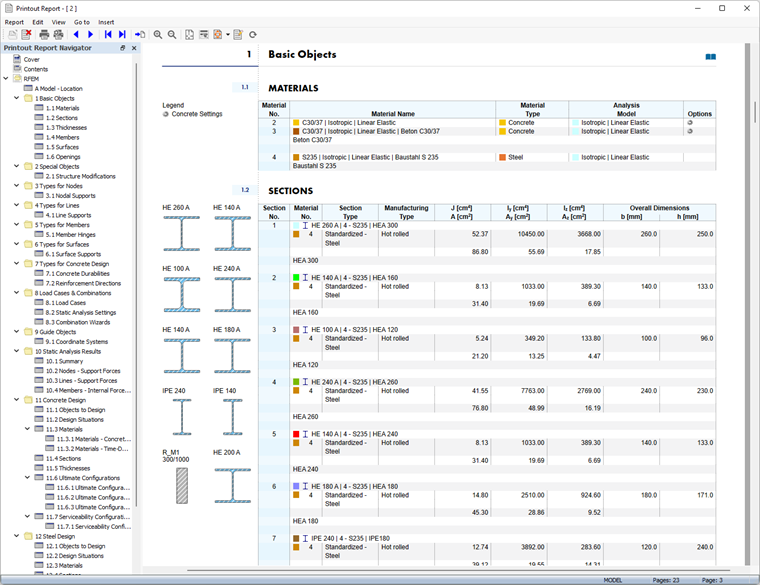
Task: Click yellow swatch of material 2 C30/37
Action: 296,123
